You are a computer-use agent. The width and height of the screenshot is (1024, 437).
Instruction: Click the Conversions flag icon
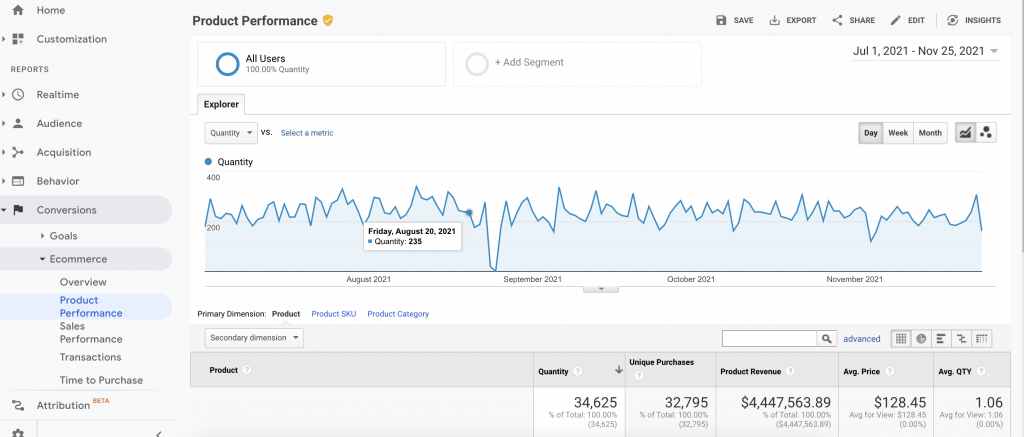coord(18,210)
